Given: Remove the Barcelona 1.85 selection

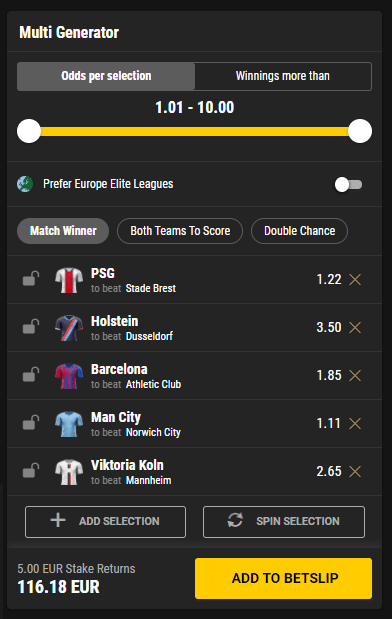Looking at the screenshot, I should click(355, 375).
